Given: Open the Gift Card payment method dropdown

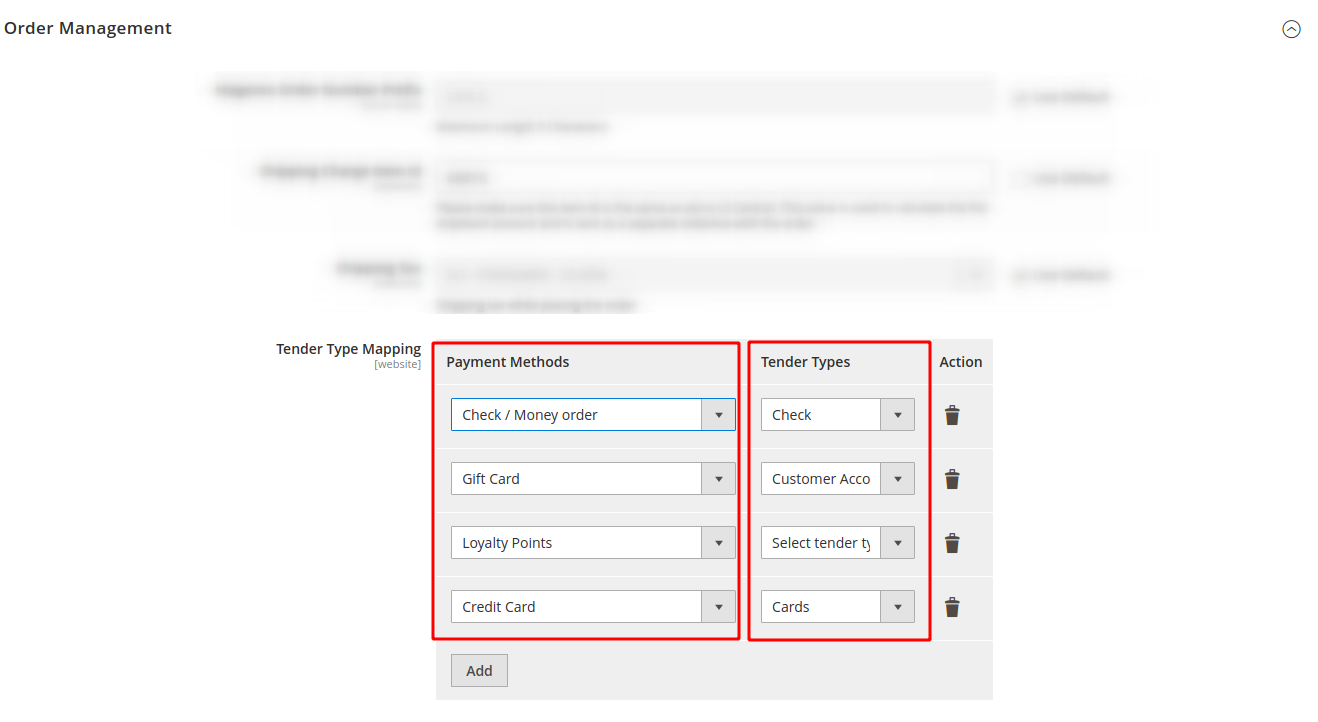Looking at the screenshot, I should click(593, 479).
